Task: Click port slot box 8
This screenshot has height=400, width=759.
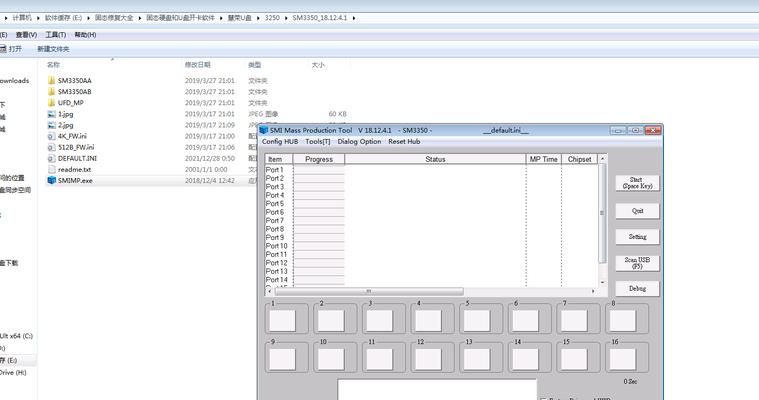Action: 622,321
